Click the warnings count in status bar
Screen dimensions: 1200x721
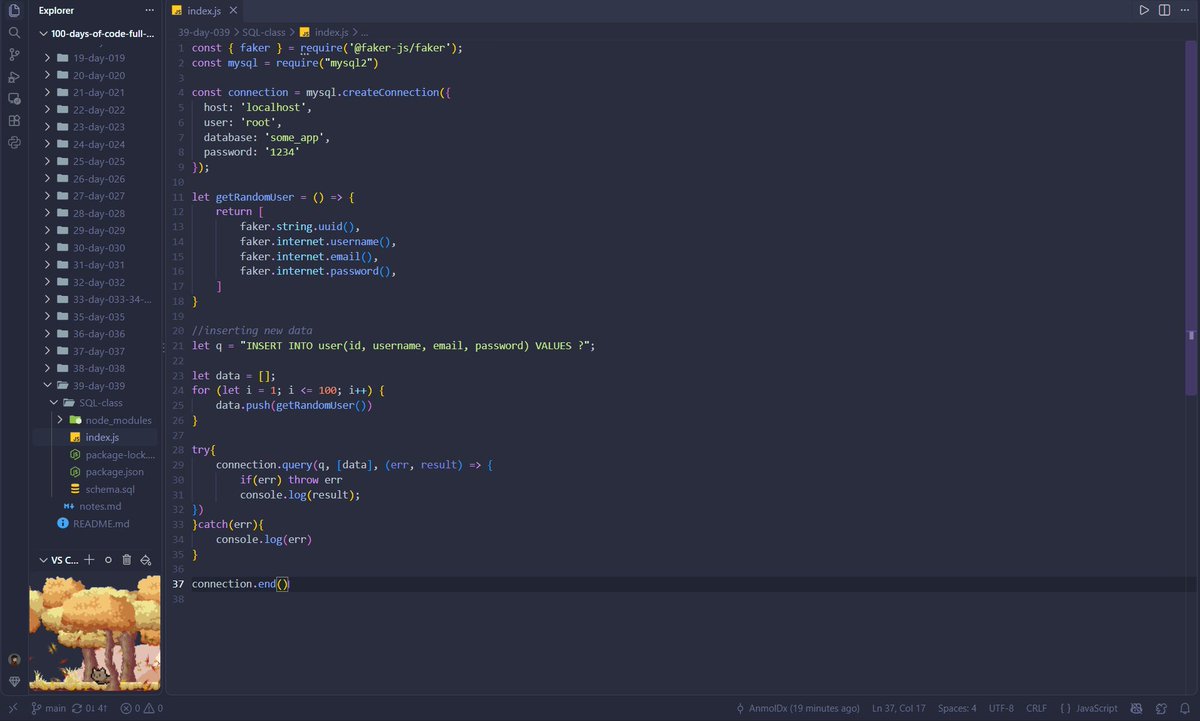152,708
